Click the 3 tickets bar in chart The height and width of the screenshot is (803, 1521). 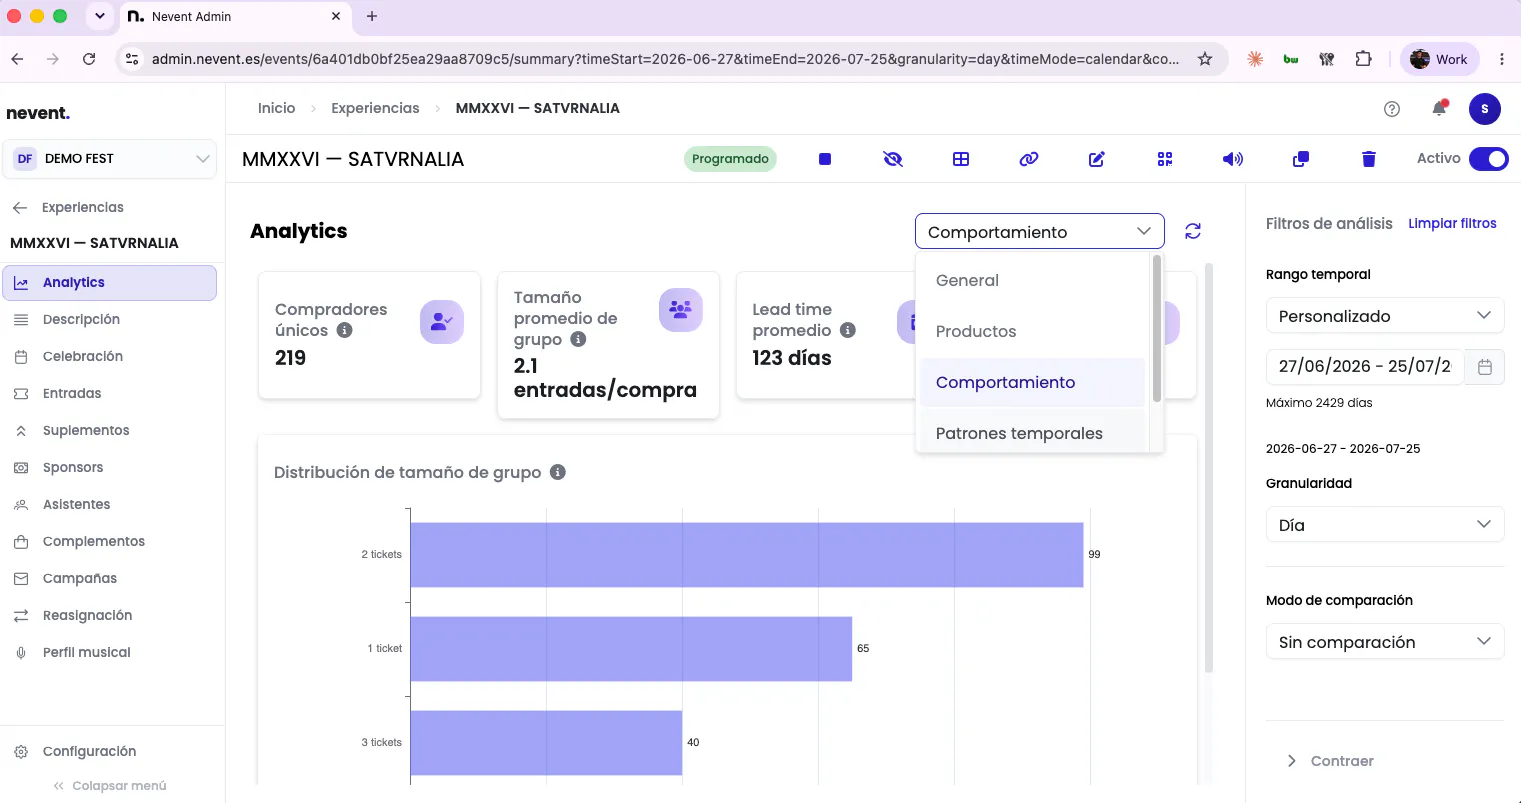click(546, 743)
